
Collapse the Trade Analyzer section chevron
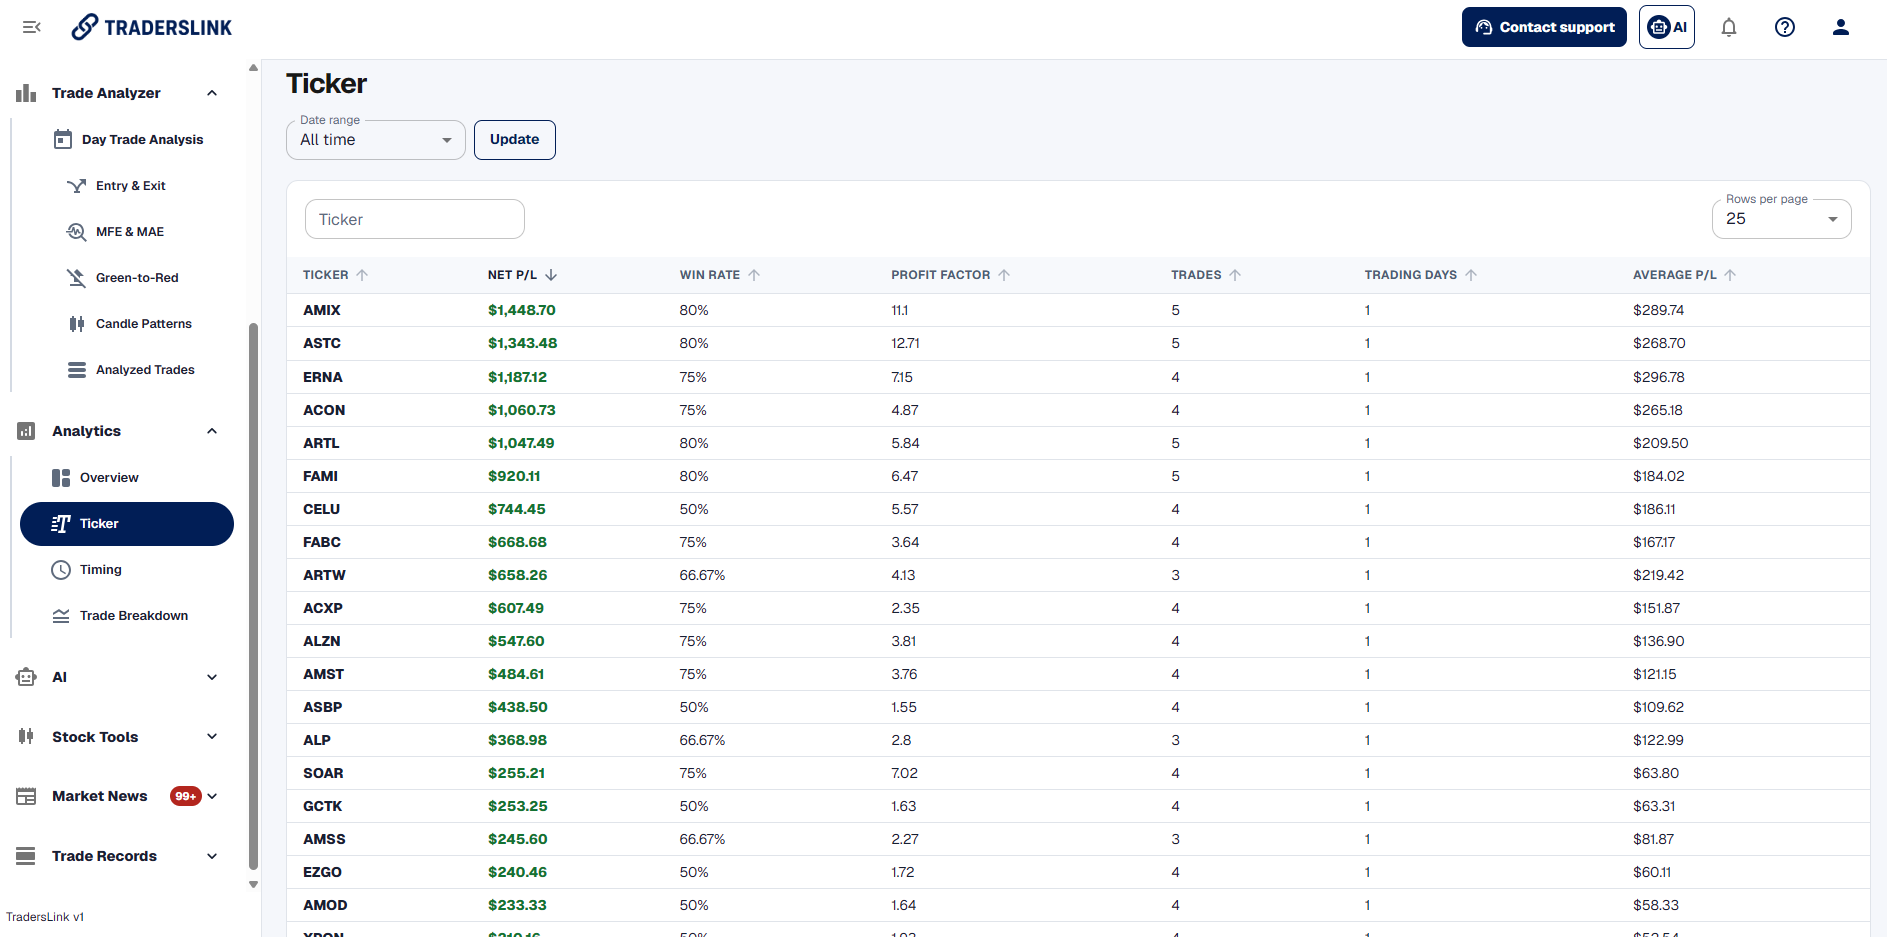click(212, 93)
